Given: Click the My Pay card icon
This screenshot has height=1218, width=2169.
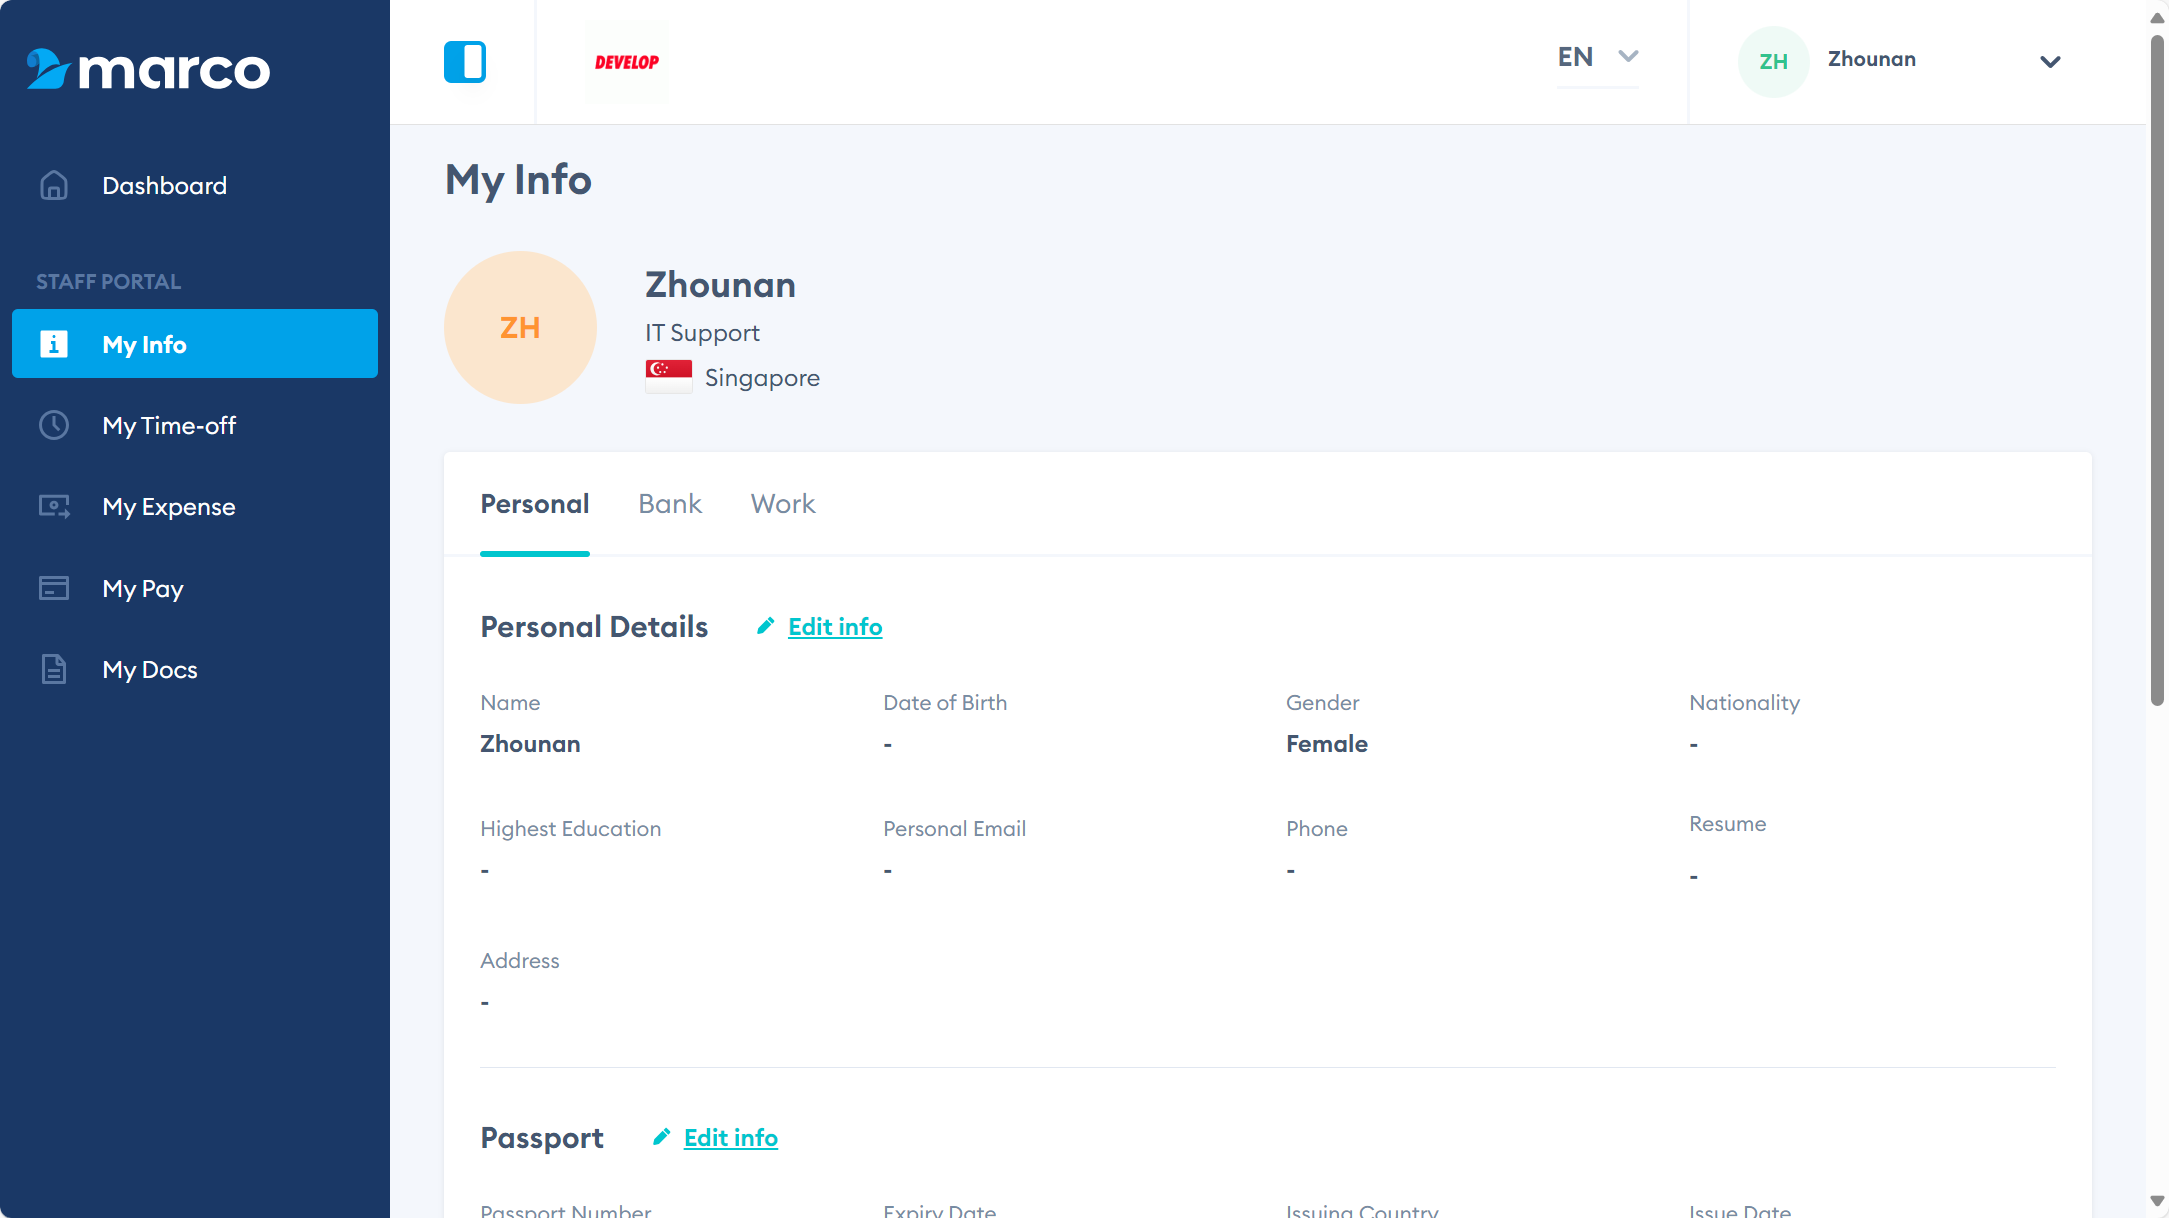Looking at the screenshot, I should coord(54,588).
